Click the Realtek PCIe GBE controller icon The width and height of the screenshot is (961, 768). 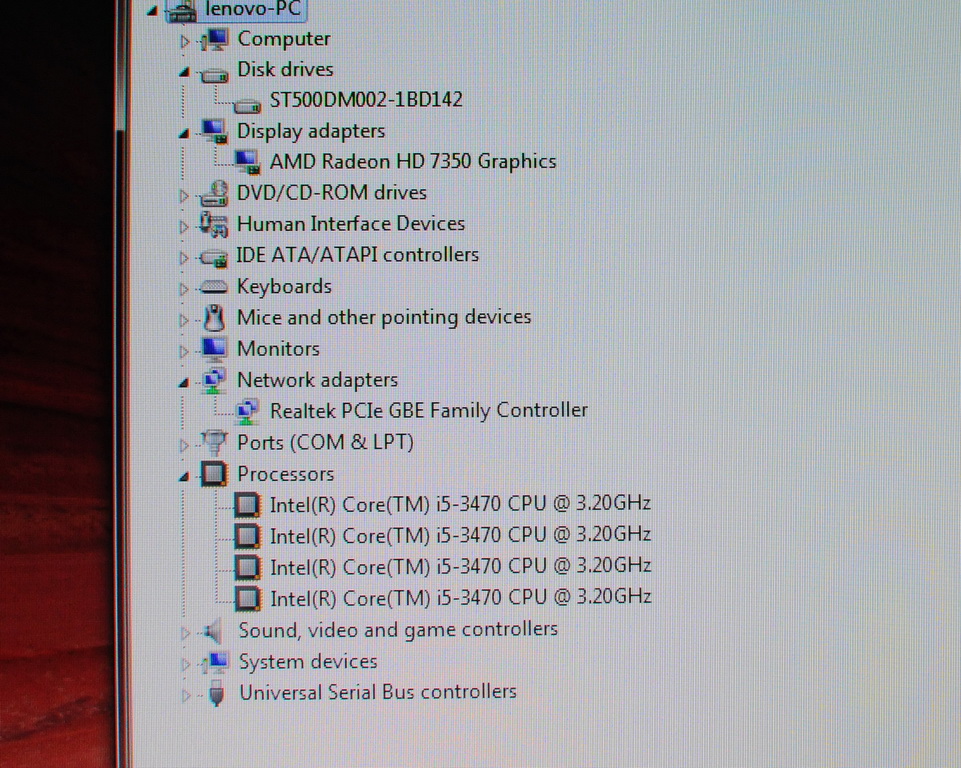[x=247, y=411]
